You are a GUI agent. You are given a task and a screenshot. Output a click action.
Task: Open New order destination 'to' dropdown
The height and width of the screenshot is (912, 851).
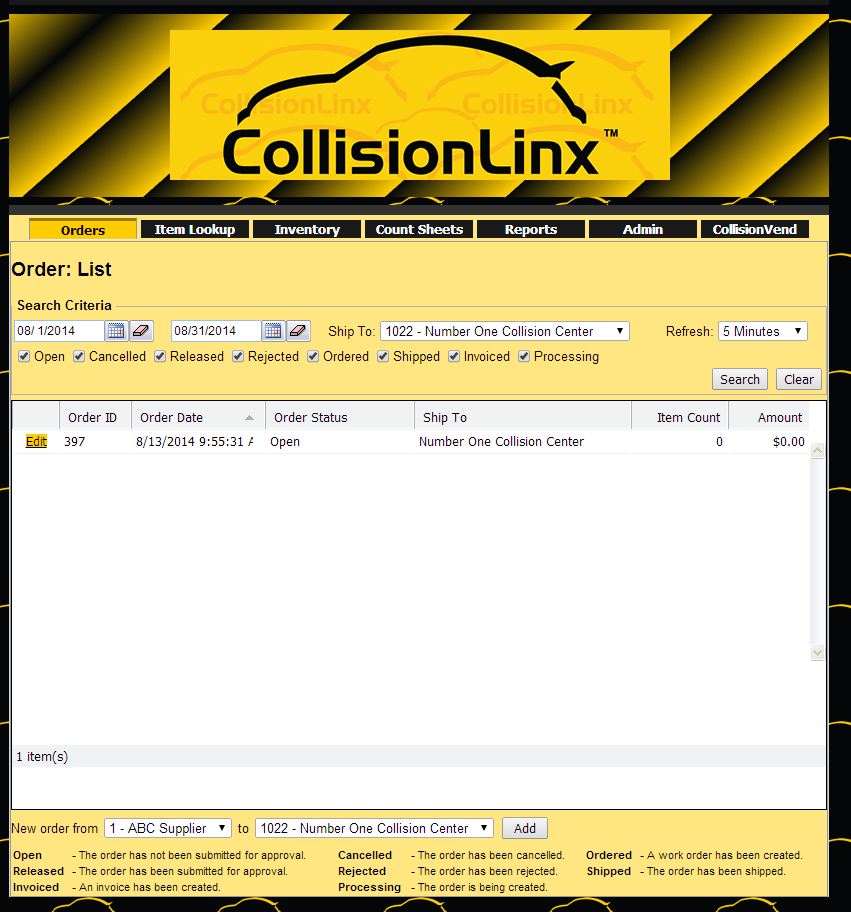375,828
